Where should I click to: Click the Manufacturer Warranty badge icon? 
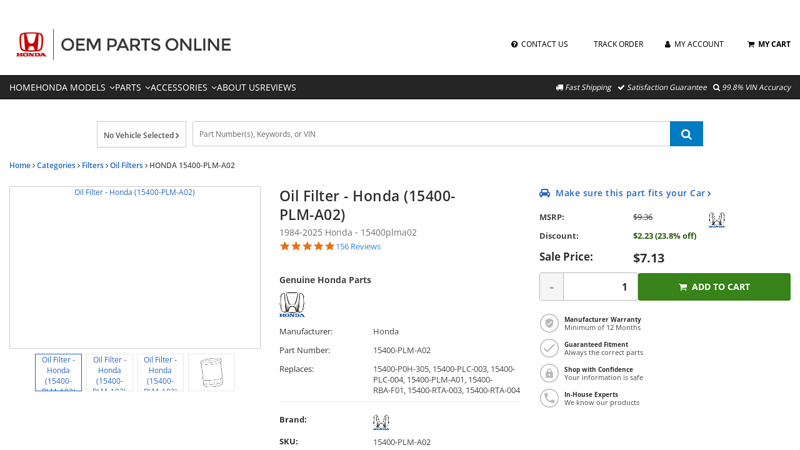click(549, 323)
